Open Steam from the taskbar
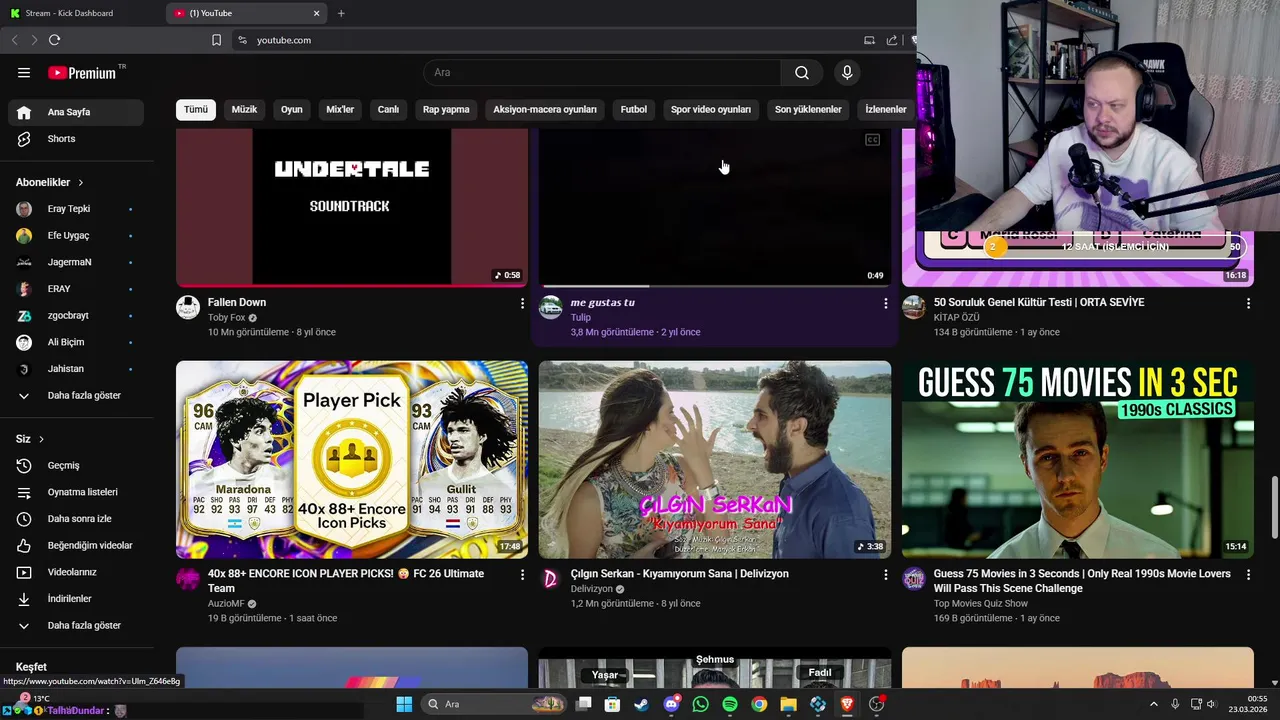This screenshot has width=1280, height=720. [641, 704]
